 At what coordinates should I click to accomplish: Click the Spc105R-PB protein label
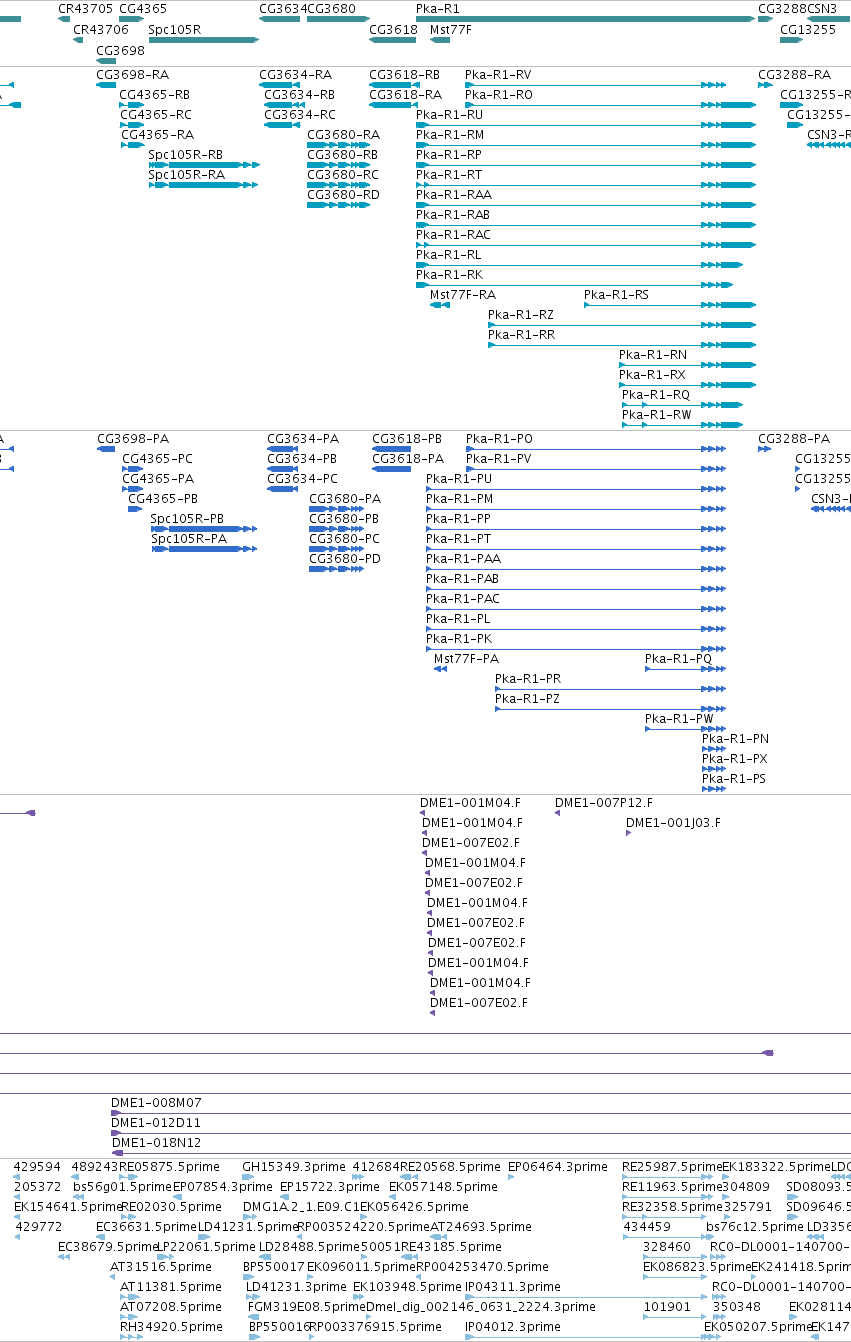pyautogui.click(x=187, y=518)
